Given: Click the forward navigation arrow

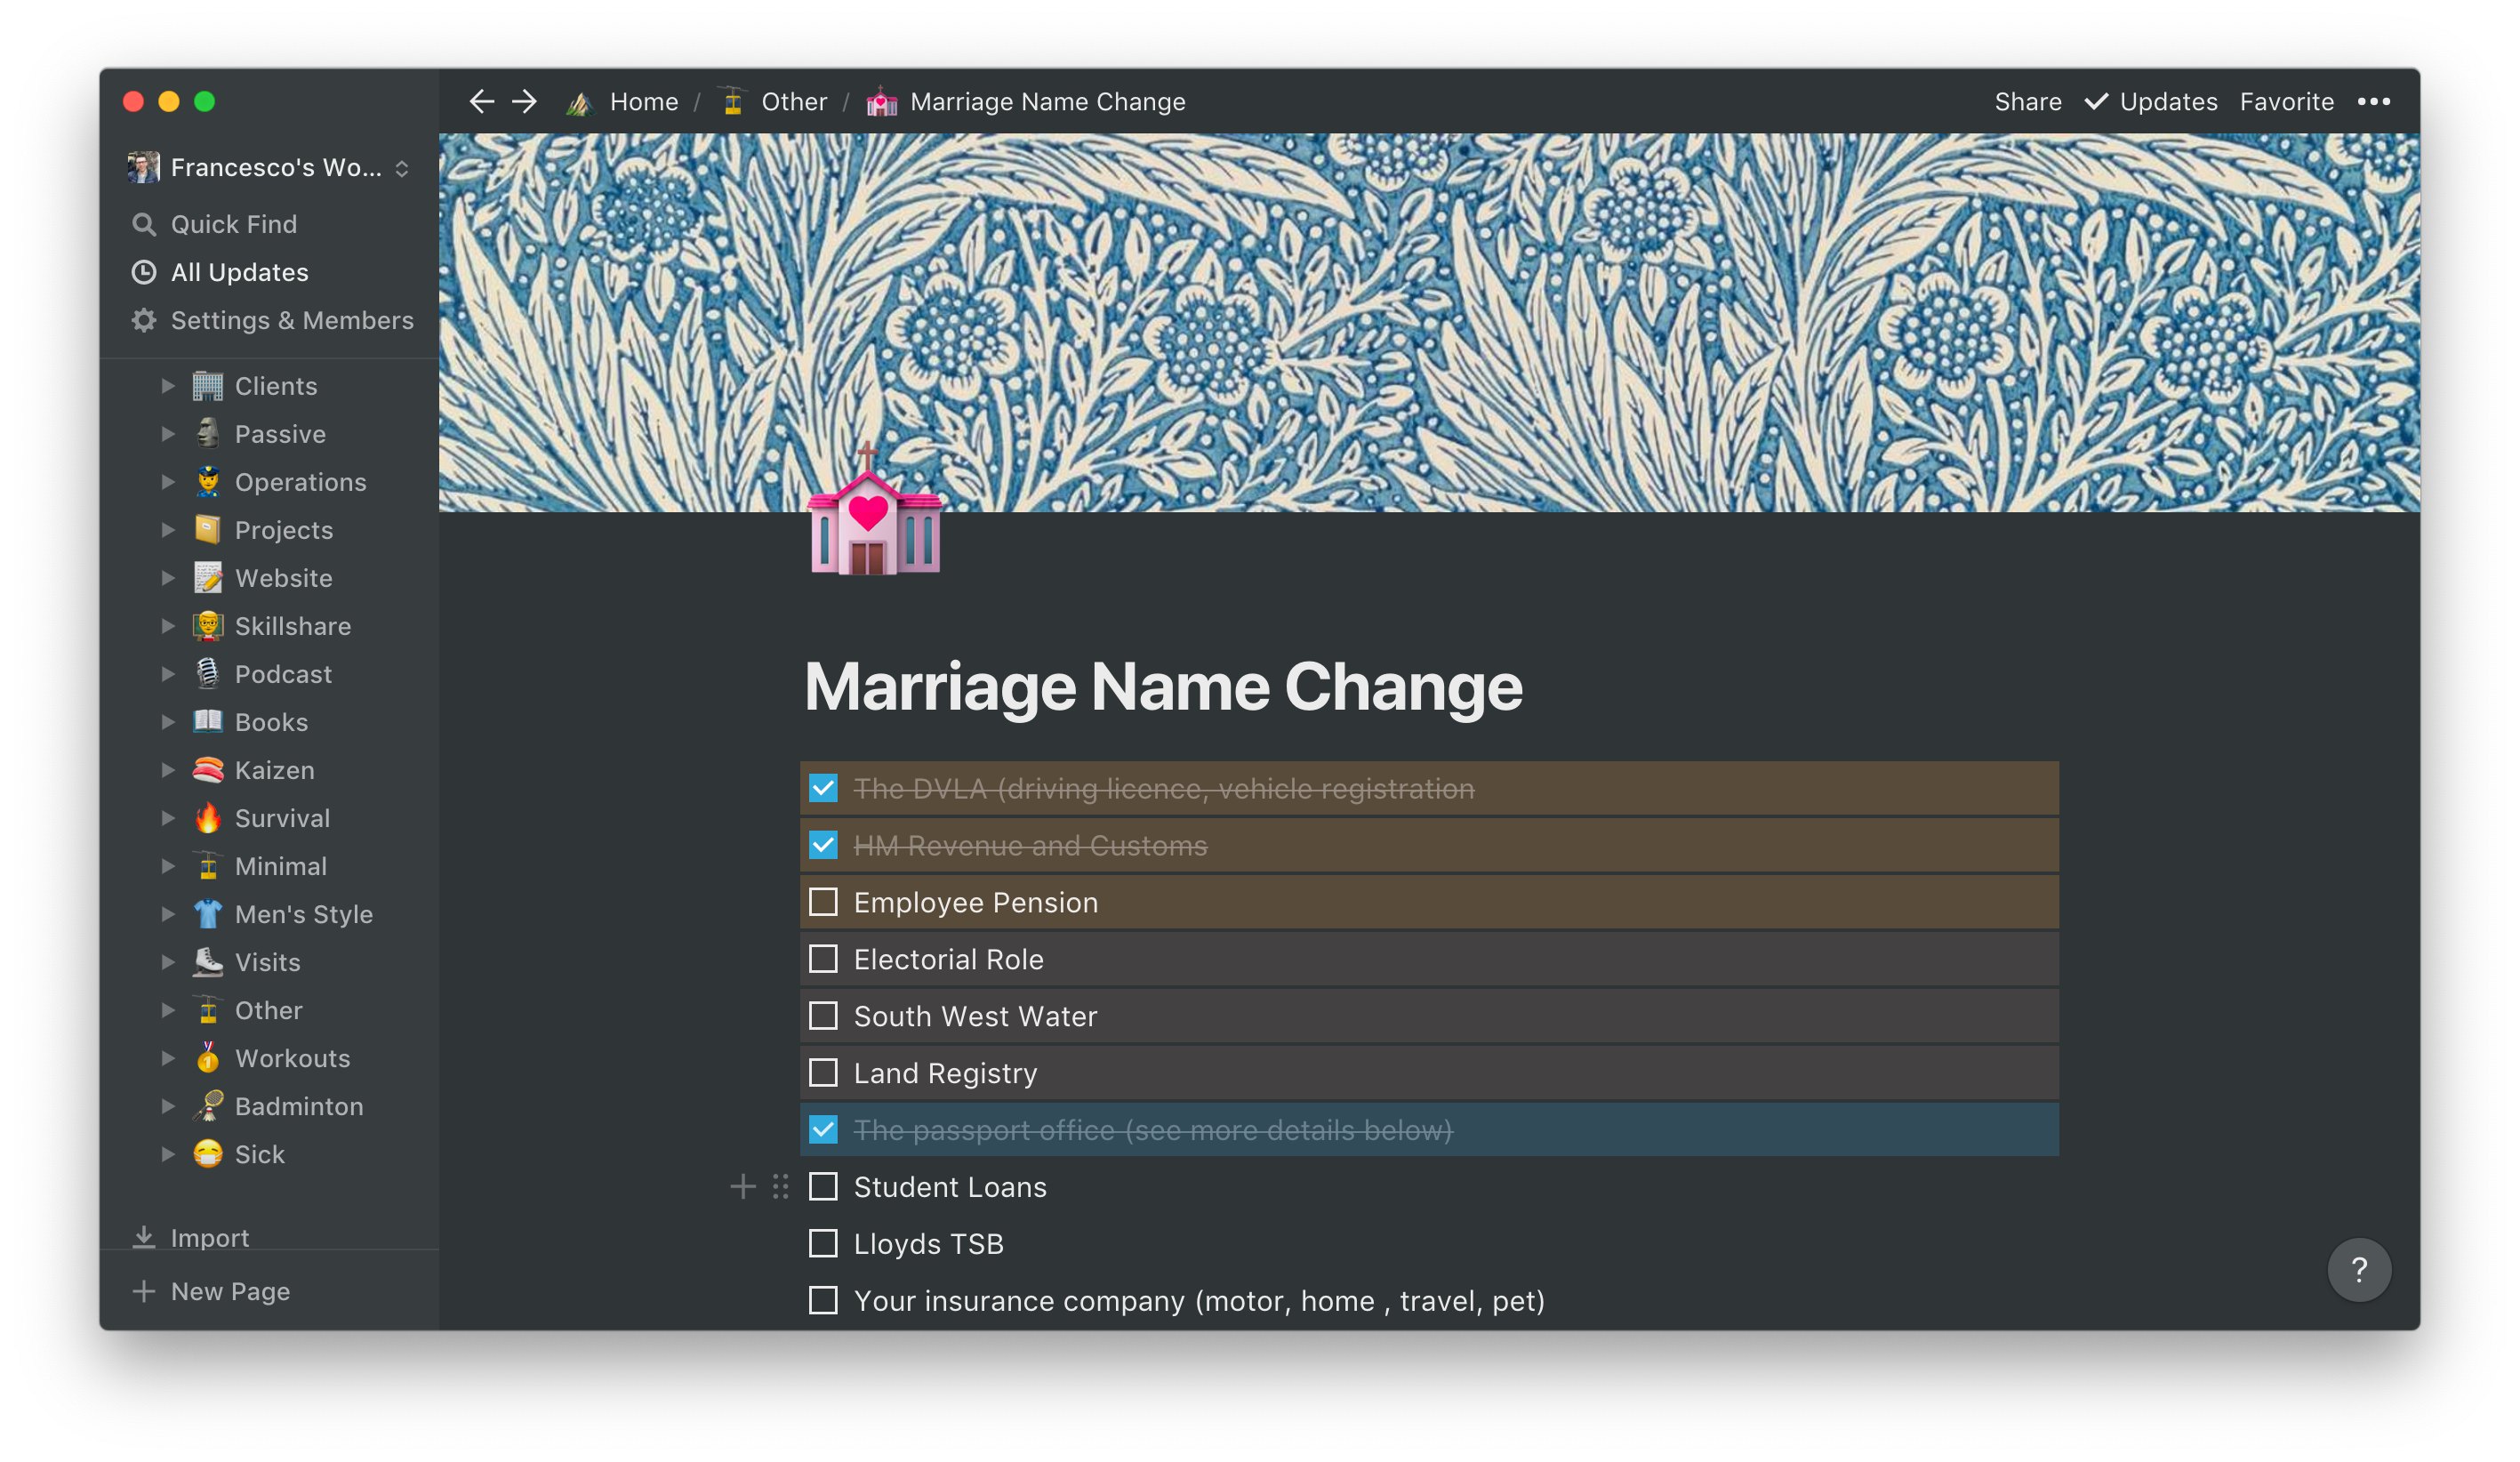Looking at the screenshot, I should [x=525, y=101].
